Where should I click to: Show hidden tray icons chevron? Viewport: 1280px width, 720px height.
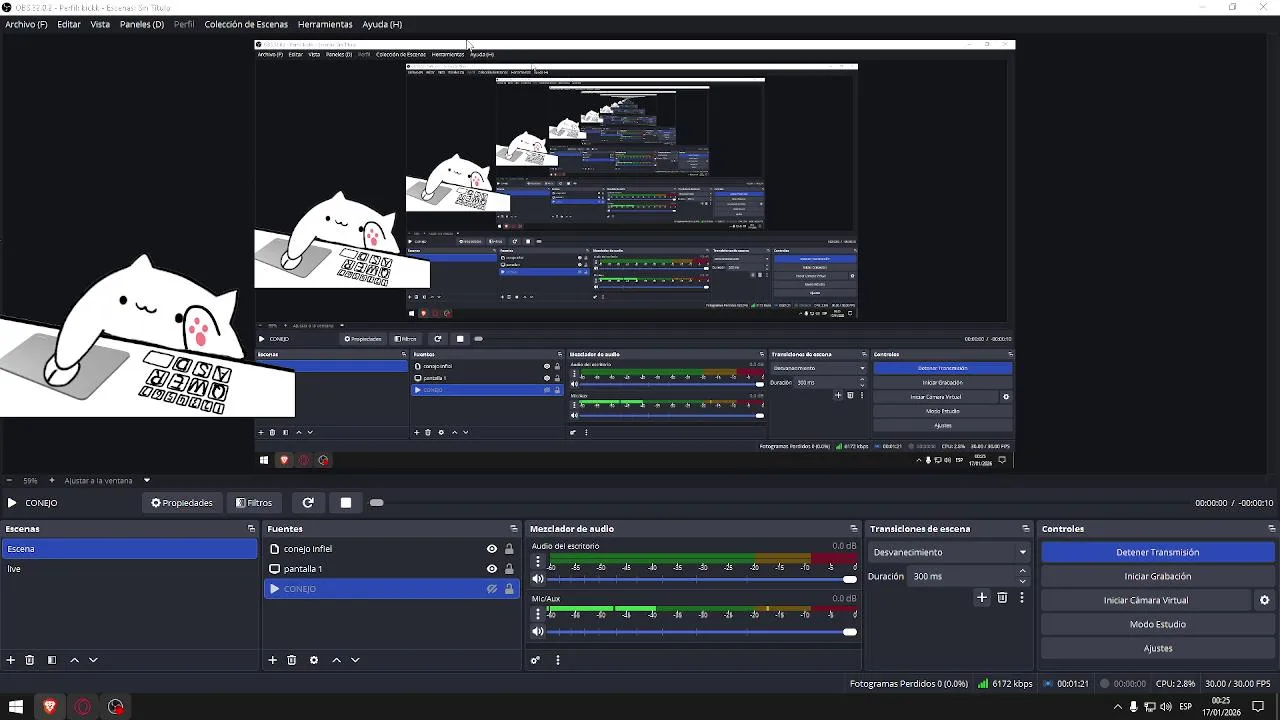tap(1117, 707)
